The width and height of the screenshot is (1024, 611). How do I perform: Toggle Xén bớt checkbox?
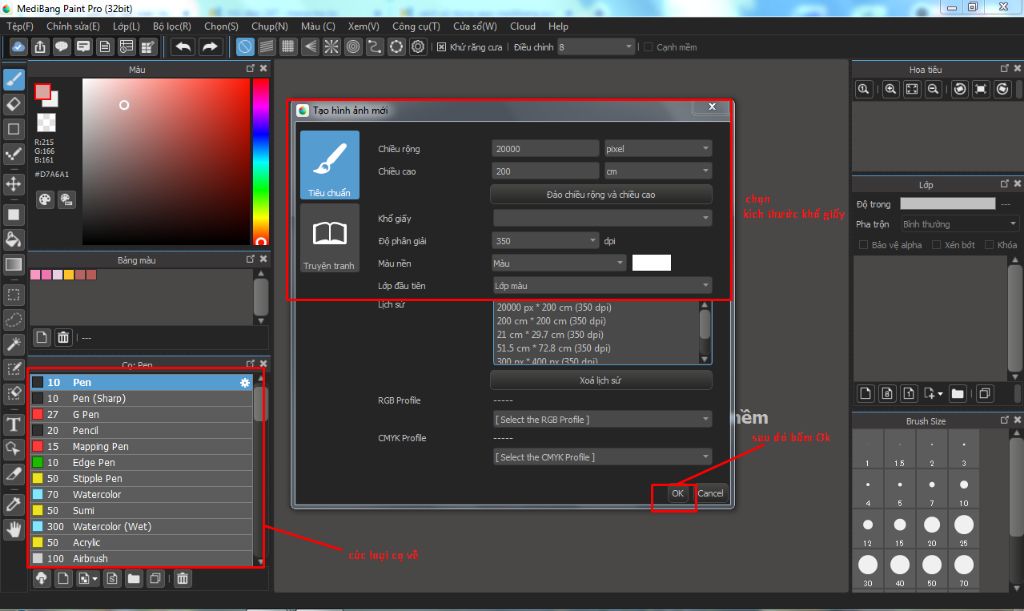[936, 245]
